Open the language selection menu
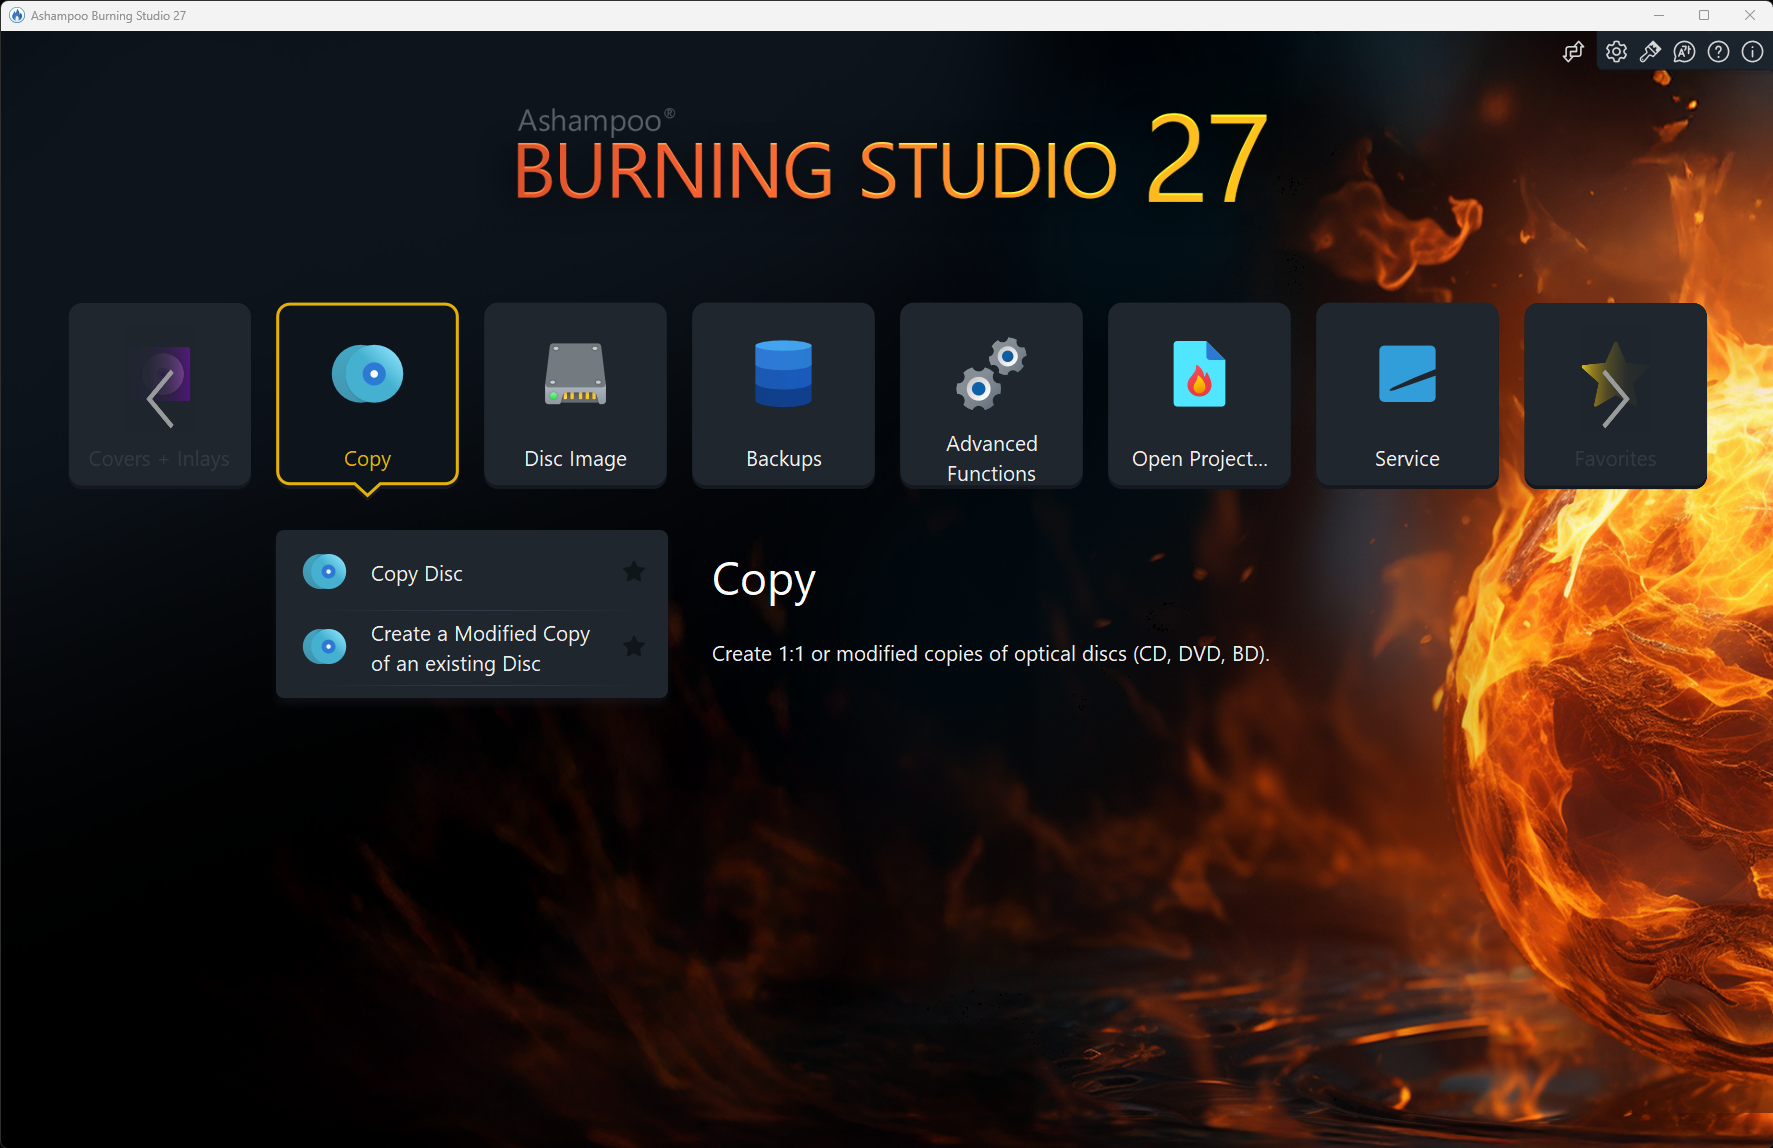 1684,51
